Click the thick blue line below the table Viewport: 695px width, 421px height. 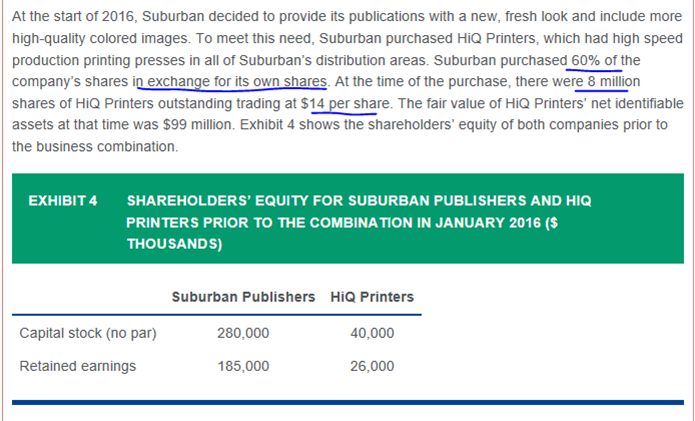(348, 402)
